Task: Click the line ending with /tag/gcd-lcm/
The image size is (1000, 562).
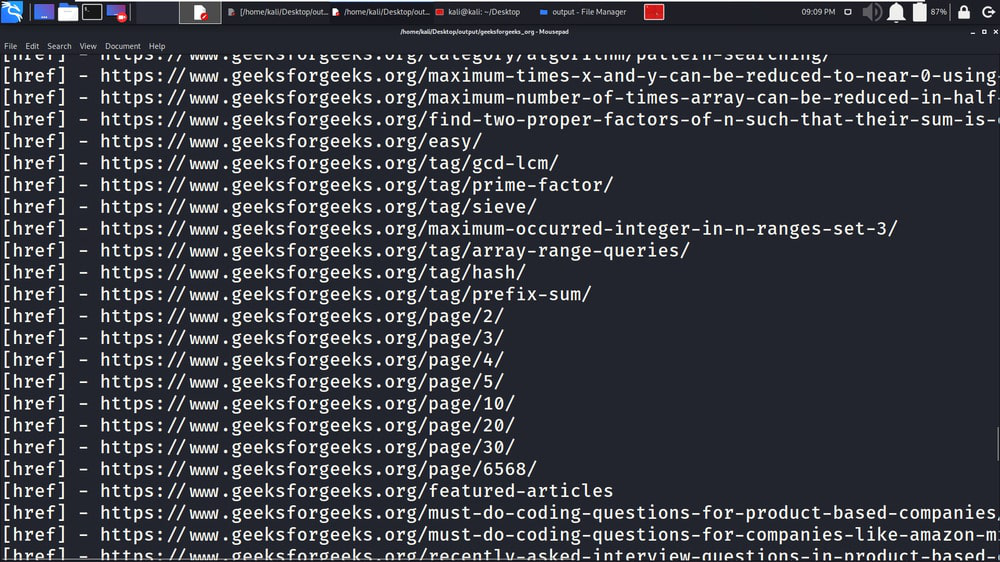Action: [x=281, y=163]
